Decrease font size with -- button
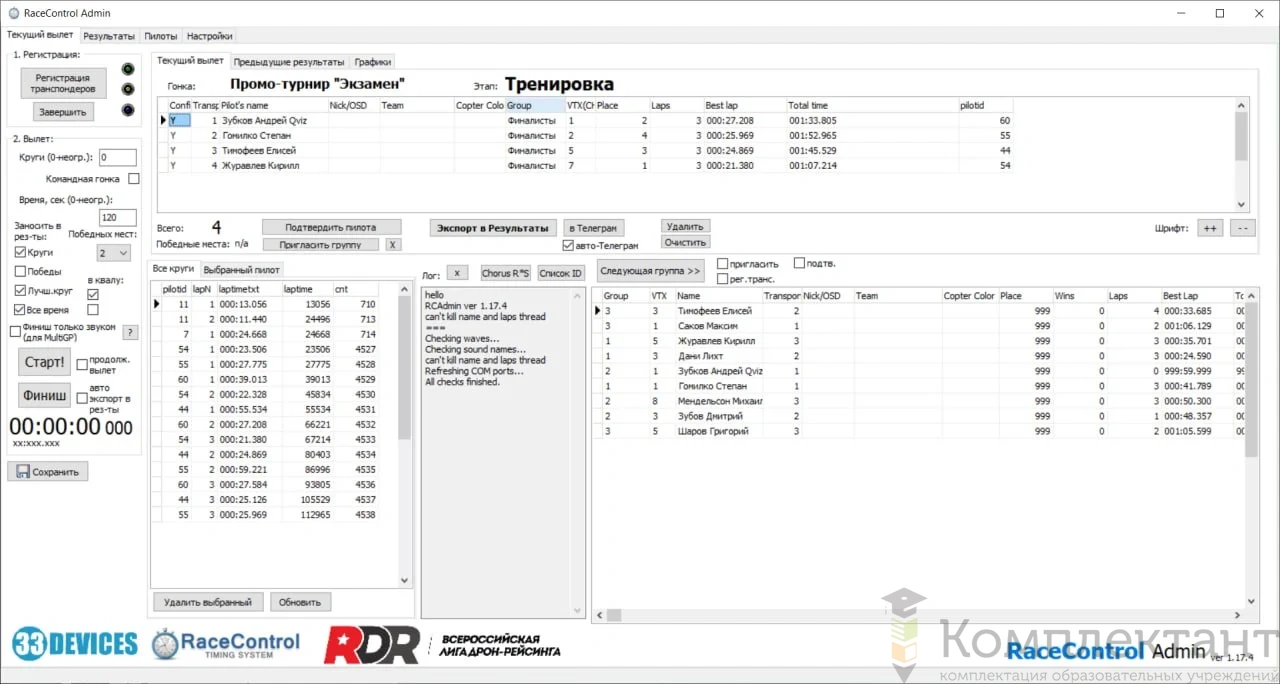The image size is (1280, 684). point(1242,228)
